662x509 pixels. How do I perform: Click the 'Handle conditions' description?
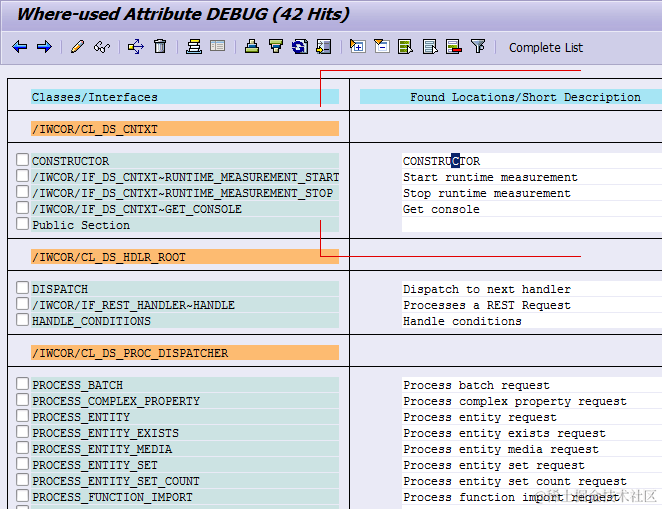[462, 321]
